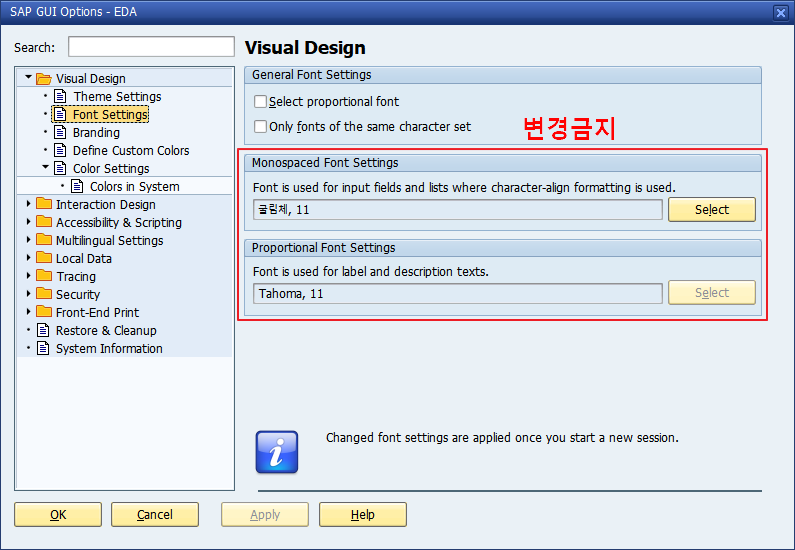Click Select button for proportional font
This screenshot has width=795, height=550.
point(712,292)
